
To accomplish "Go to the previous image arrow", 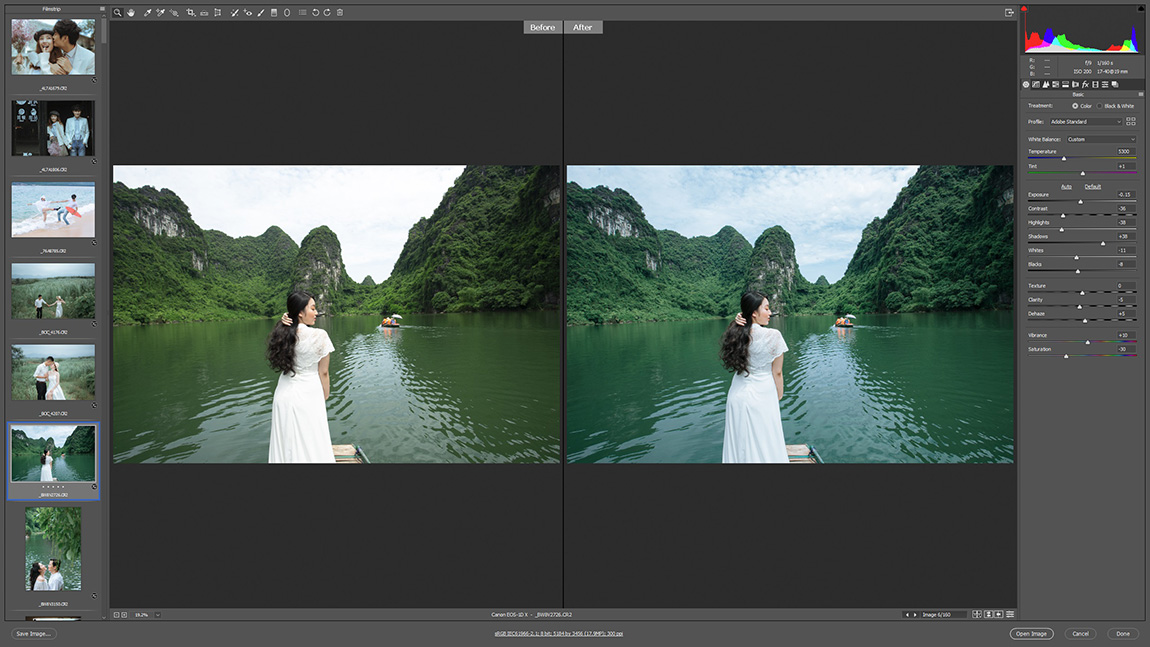I will click(x=907, y=615).
